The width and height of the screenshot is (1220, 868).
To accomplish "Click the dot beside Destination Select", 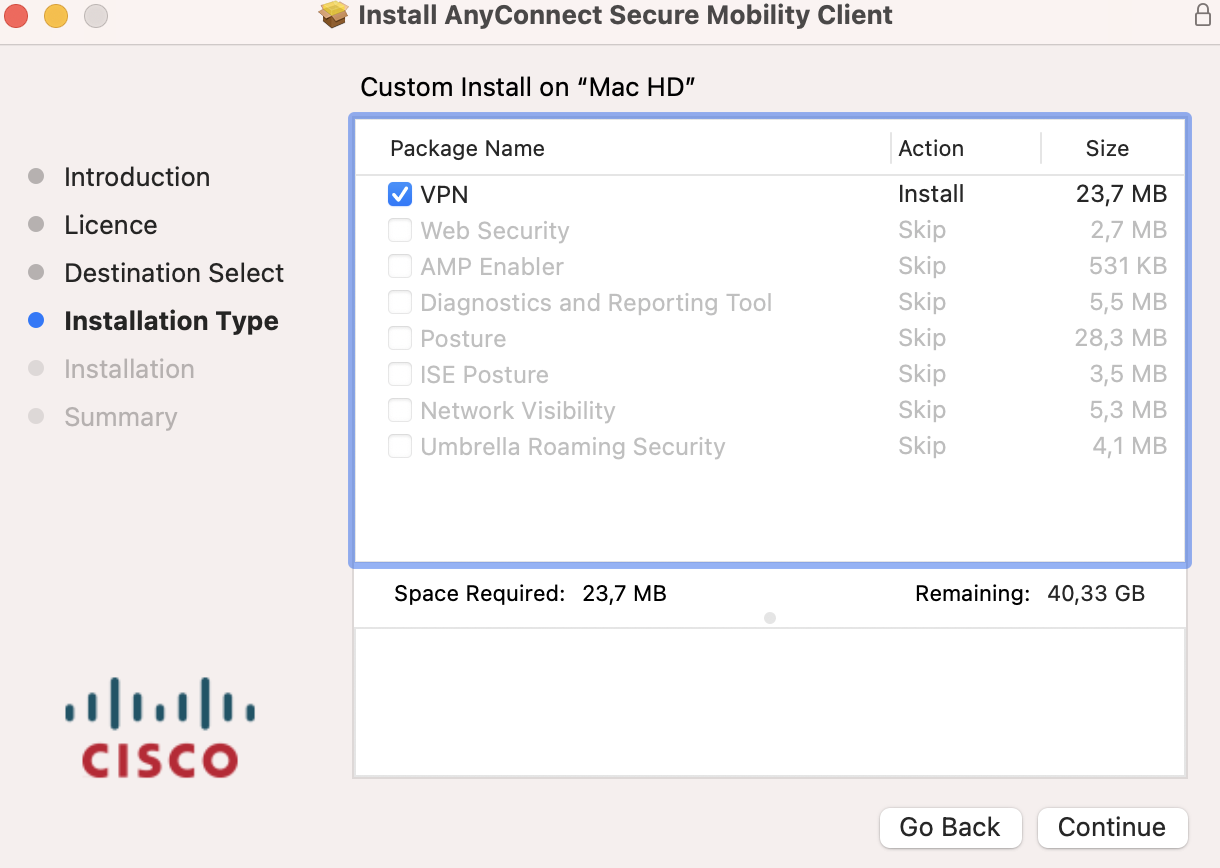I will click(x=37, y=273).
